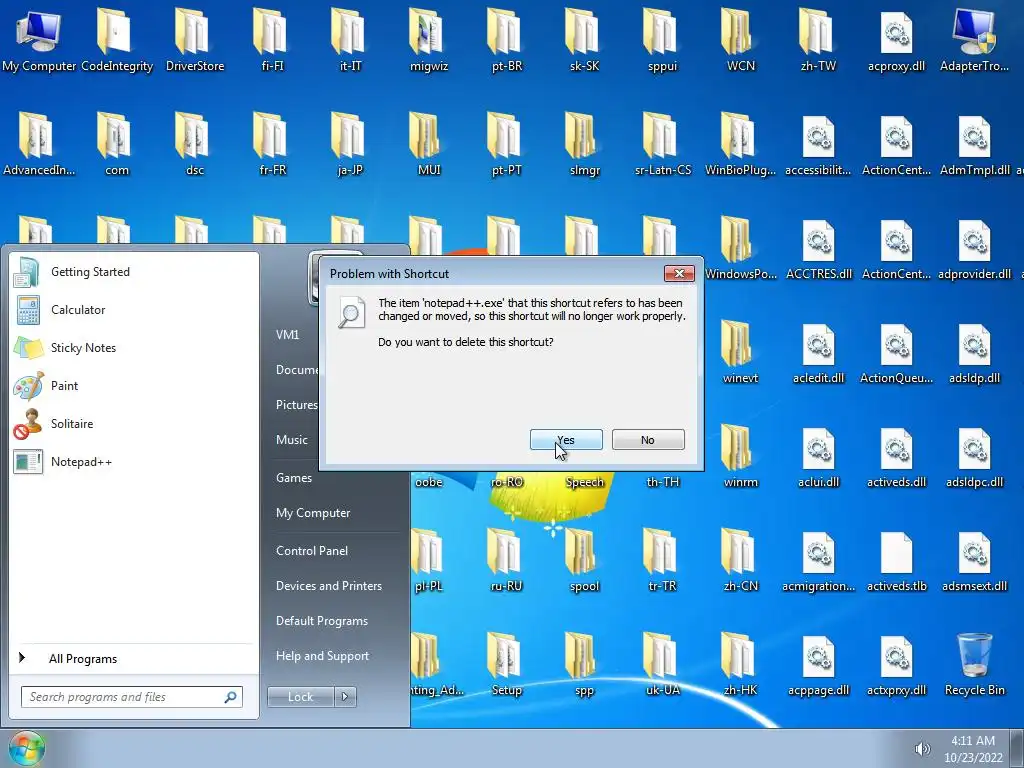This screenshot has width=1024, height=768.
Task: Select the ja-JP folder icon
Action: (x=350, y=144)
